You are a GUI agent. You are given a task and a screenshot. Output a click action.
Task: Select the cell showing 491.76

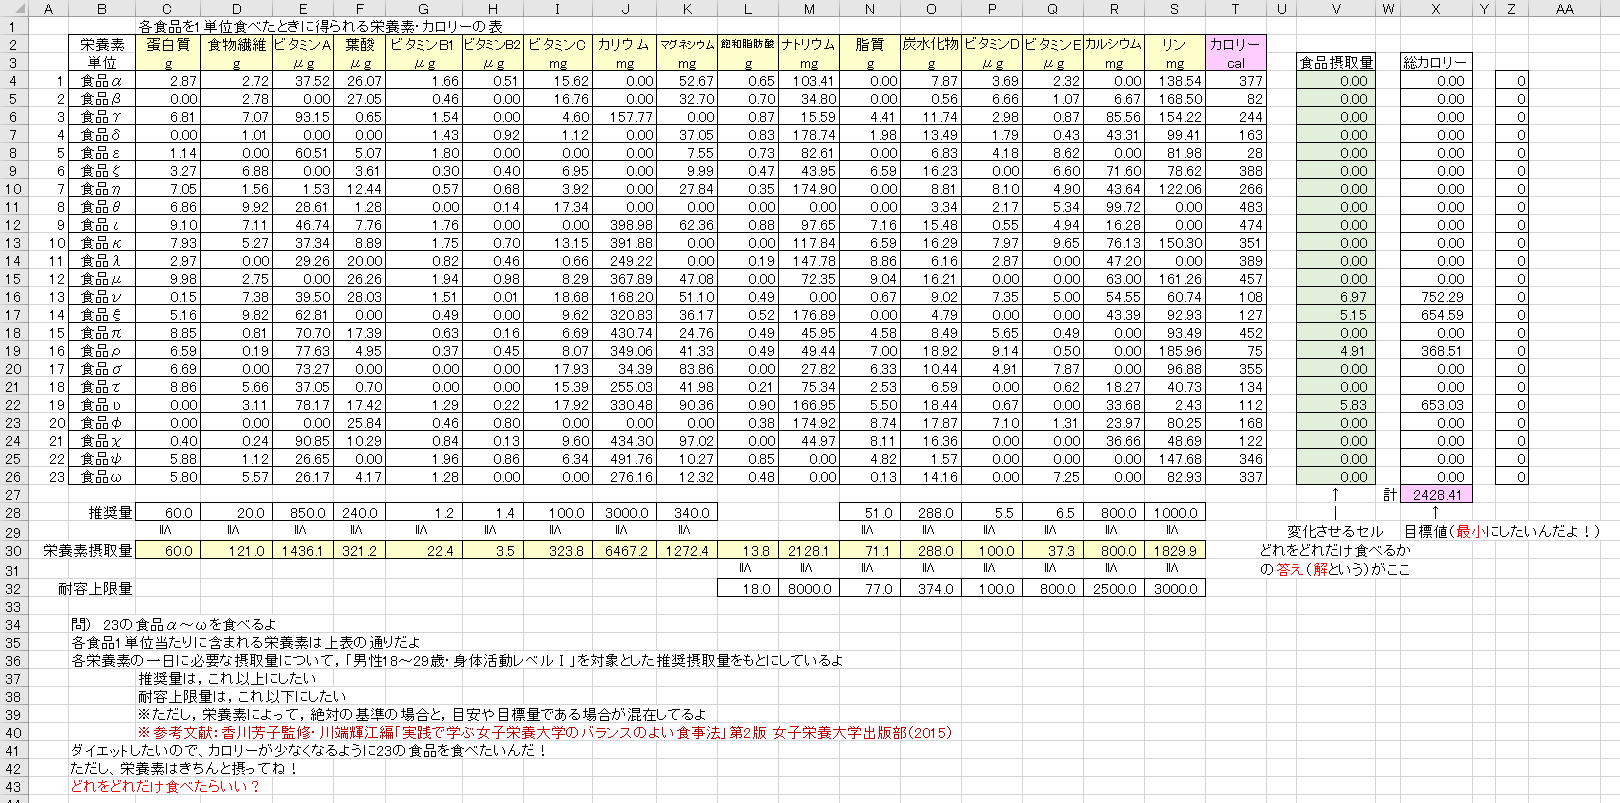click(625, 459)
